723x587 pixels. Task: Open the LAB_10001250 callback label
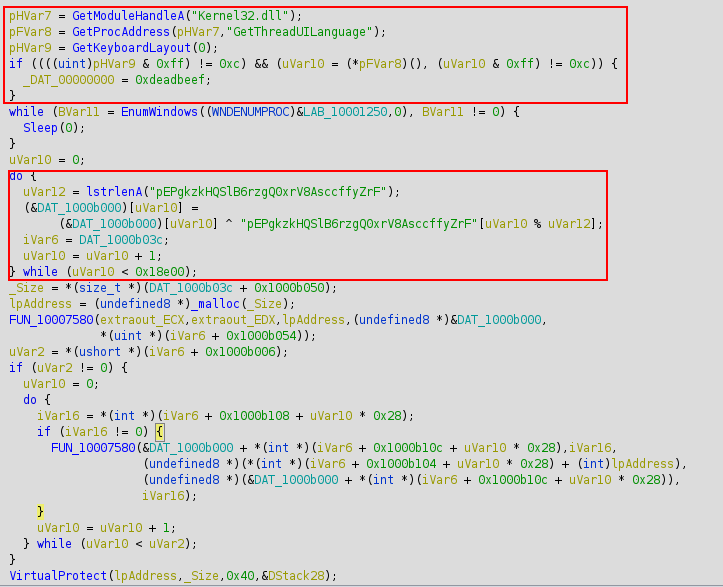point(345,112)
